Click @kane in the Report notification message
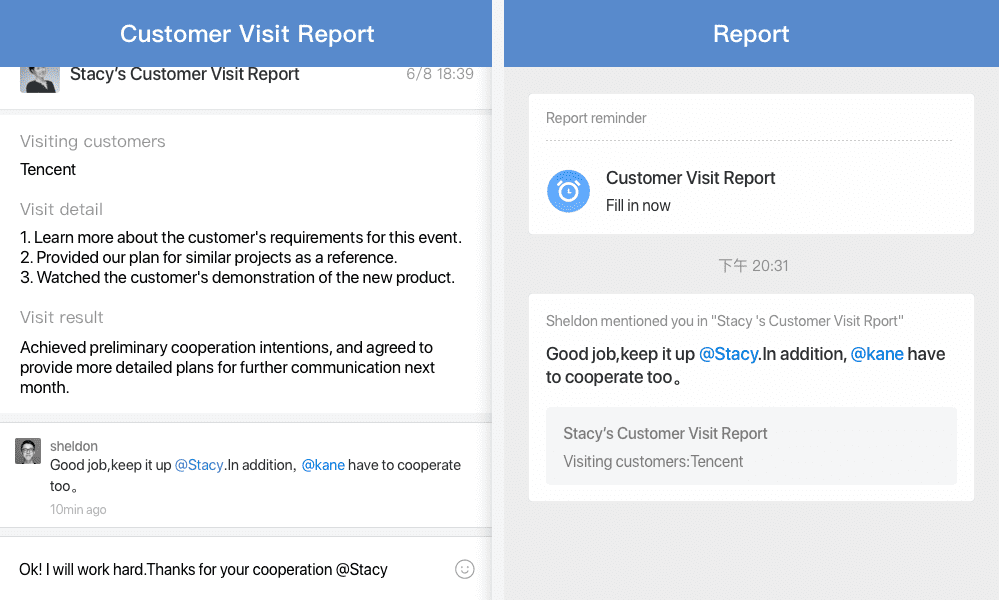Viewport: 999px width, 600px height. tap(877, 354)
